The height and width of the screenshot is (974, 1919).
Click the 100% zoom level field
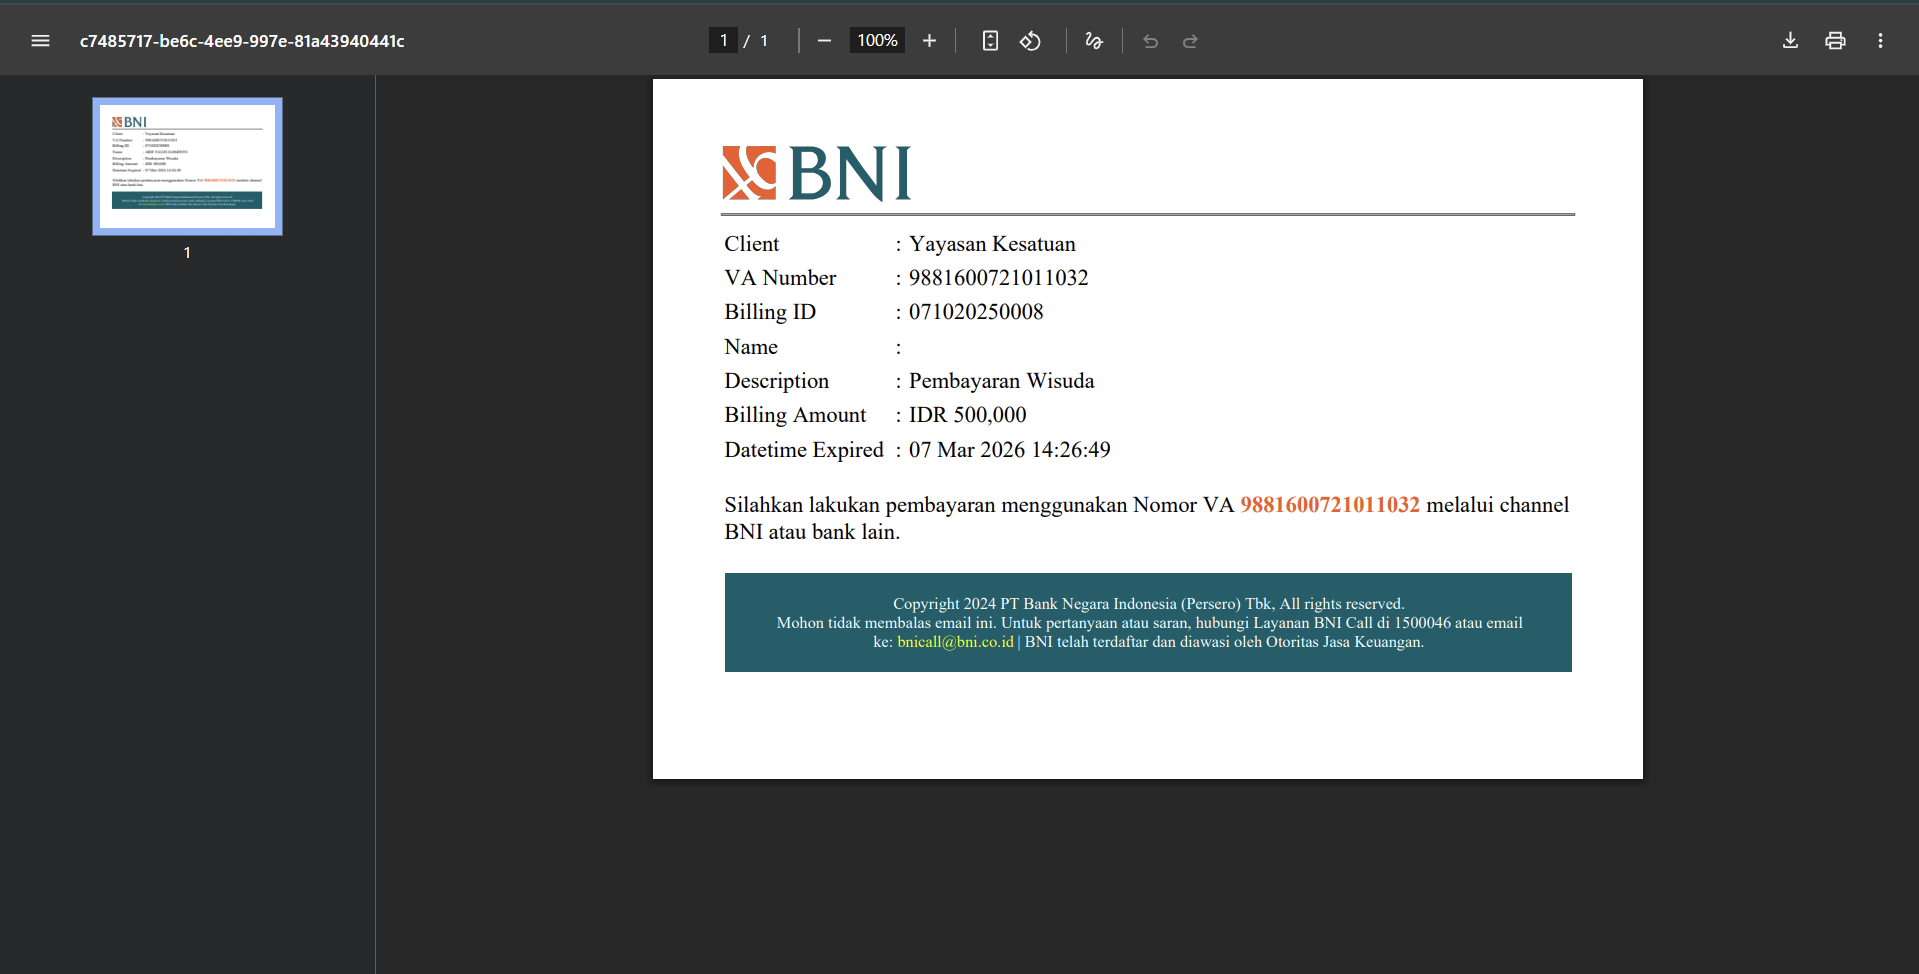(x=877, y=41)
